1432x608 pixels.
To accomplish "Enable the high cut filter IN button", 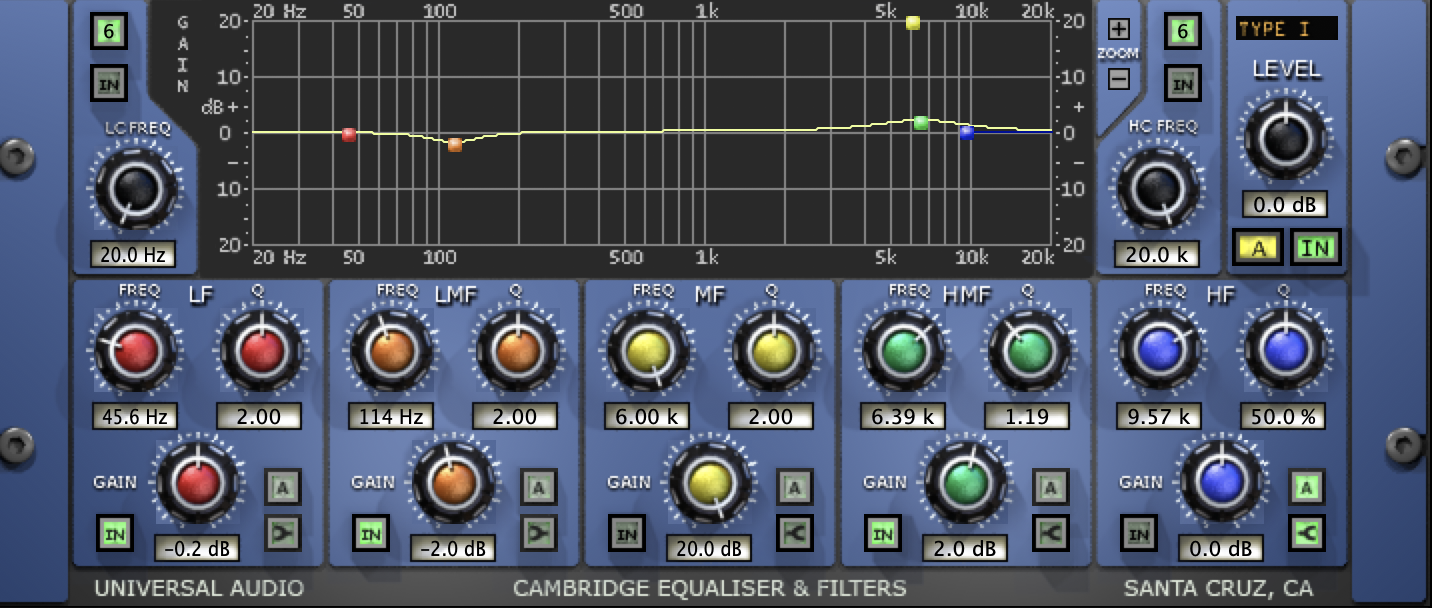I will pyautogui.click(x=1183, y=83).
